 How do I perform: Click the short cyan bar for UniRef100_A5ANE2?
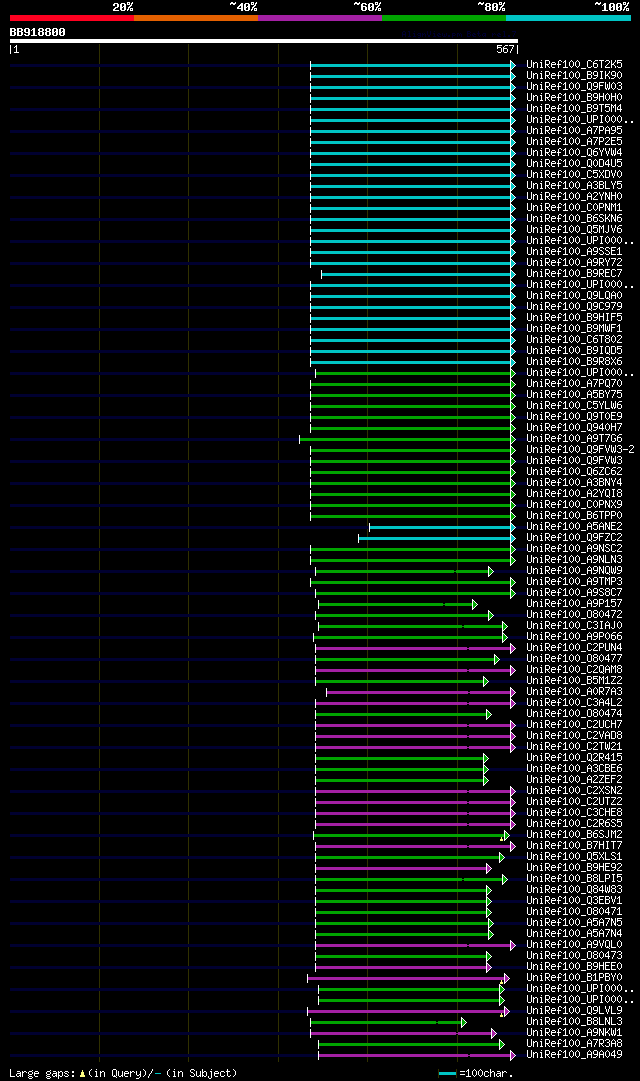442,527
